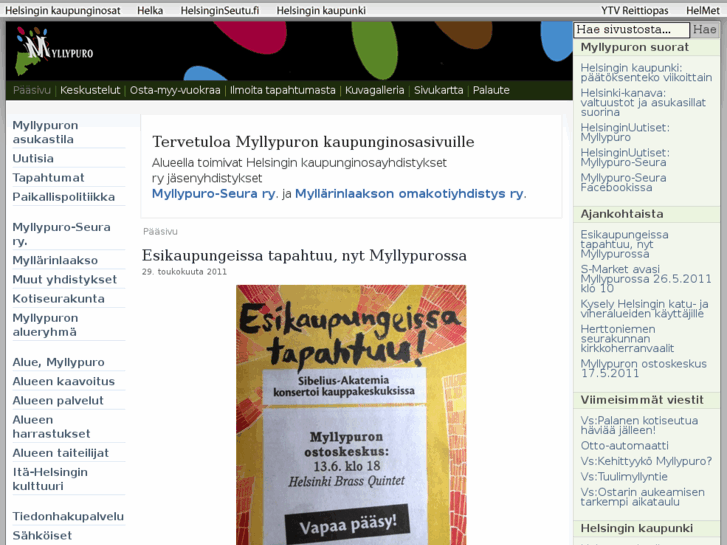Follow Myllärinlaakson omakotiyhdistys ry. link

410,193
